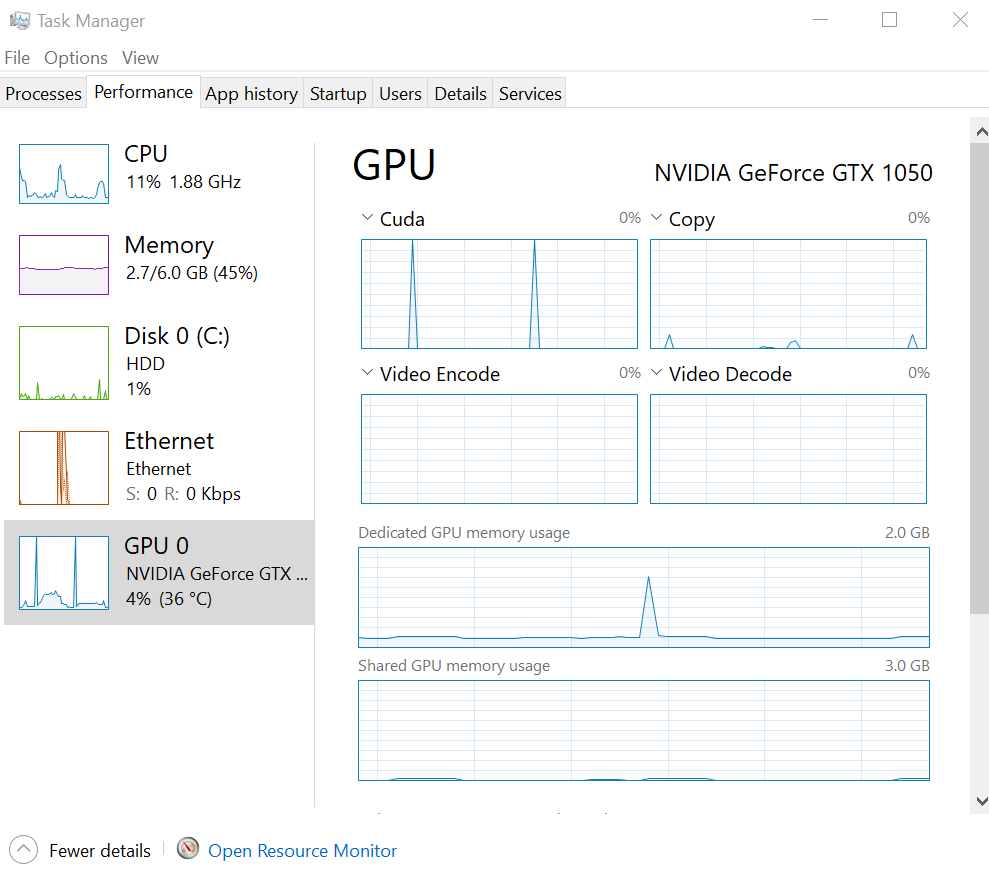Screen dimensions: 989x877
Task: Open the File menu
Action: tap(17, 58)
